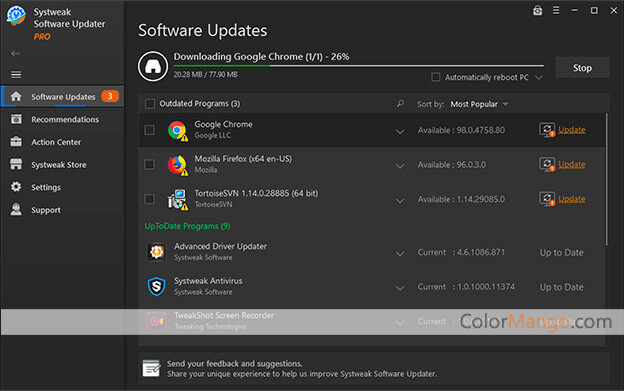Open the Most Popular sort dropdown

[479, 104]
